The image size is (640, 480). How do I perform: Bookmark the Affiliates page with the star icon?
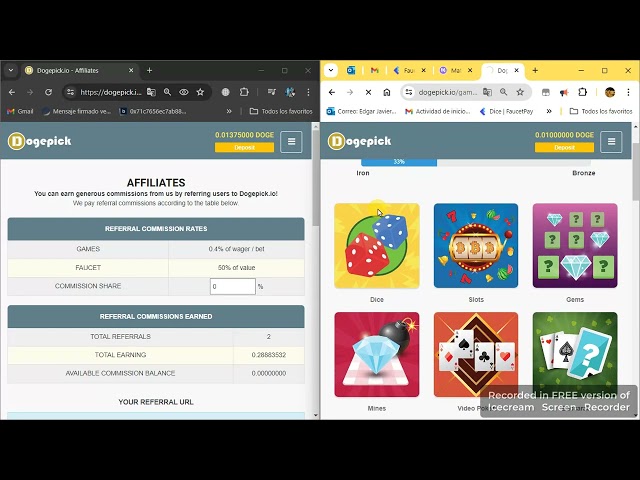[200, 92]
